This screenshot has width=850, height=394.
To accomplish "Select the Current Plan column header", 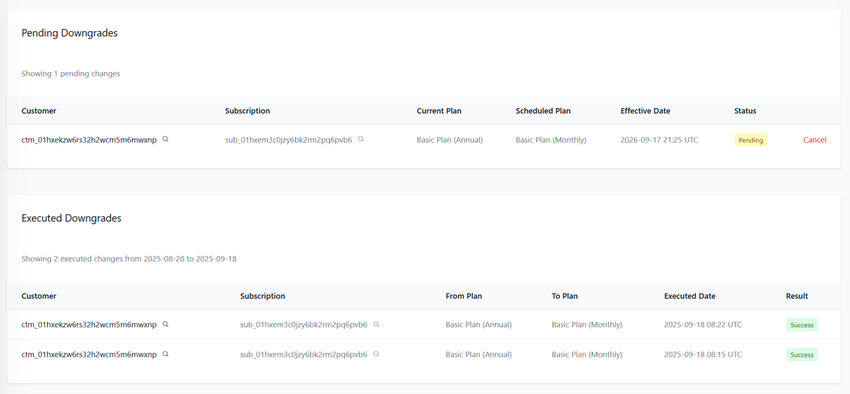I will (x=439, y=111).
